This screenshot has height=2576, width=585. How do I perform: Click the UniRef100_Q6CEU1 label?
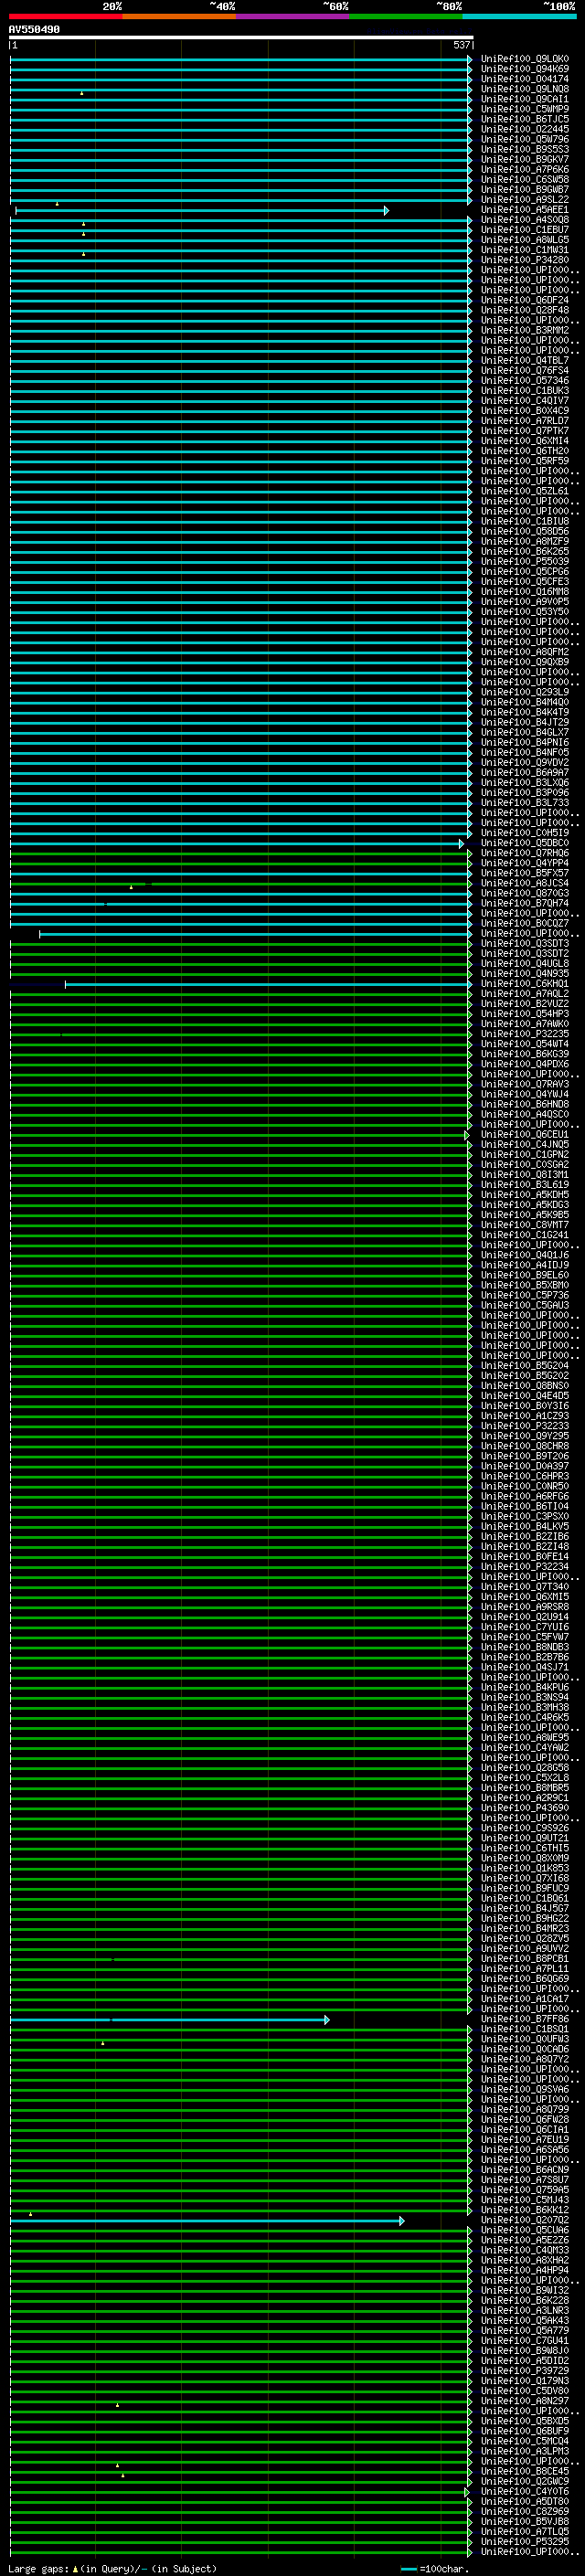(524, 1135)
